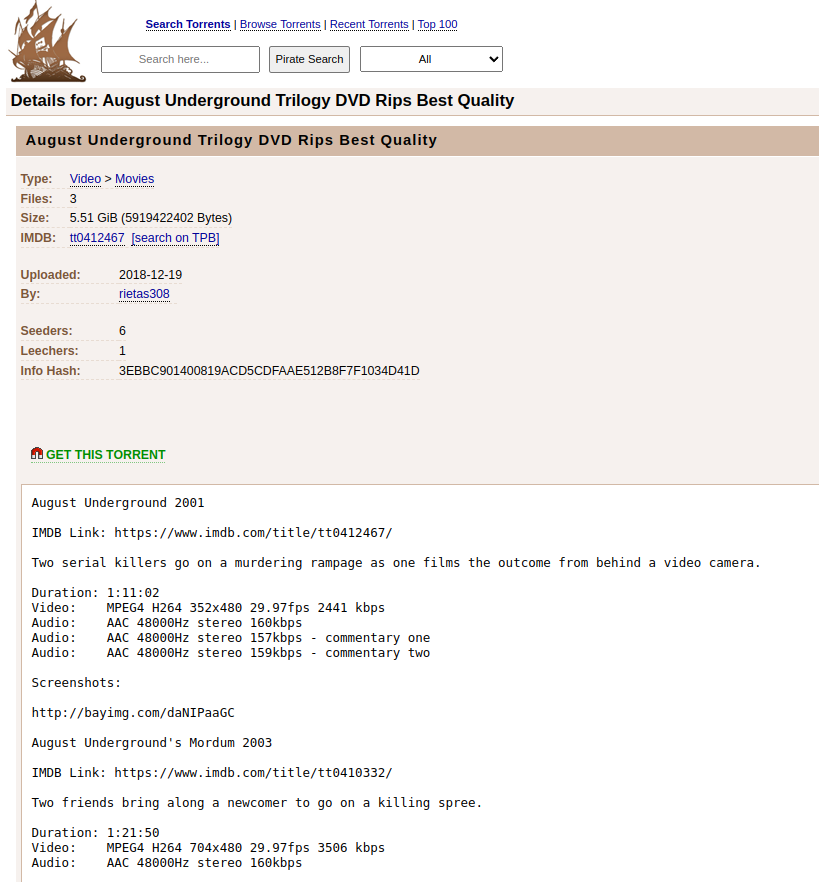Click the search on TPB link
This screenshot has height=882, width=819.
coord(176,238)
